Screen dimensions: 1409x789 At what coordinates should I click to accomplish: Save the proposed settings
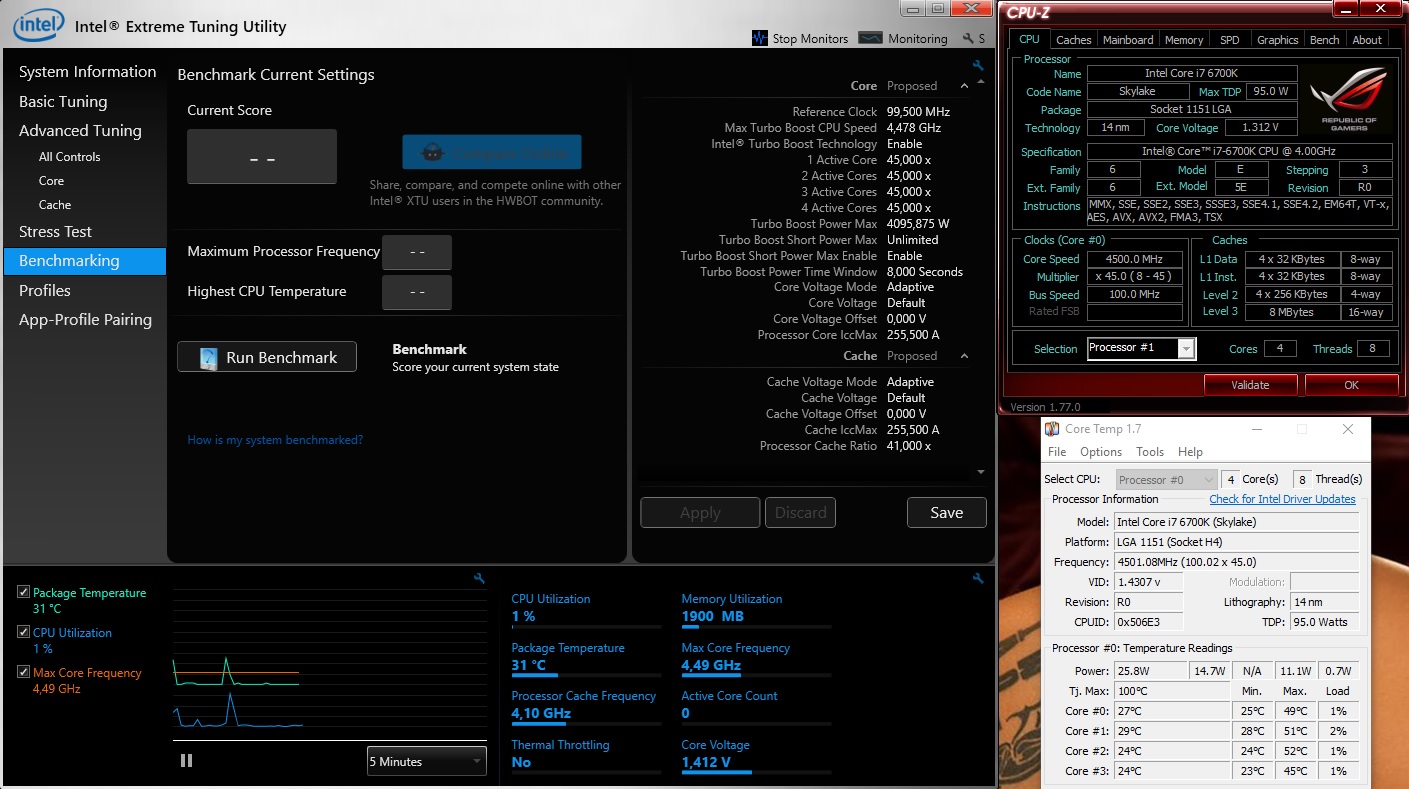tap(946, 512)
